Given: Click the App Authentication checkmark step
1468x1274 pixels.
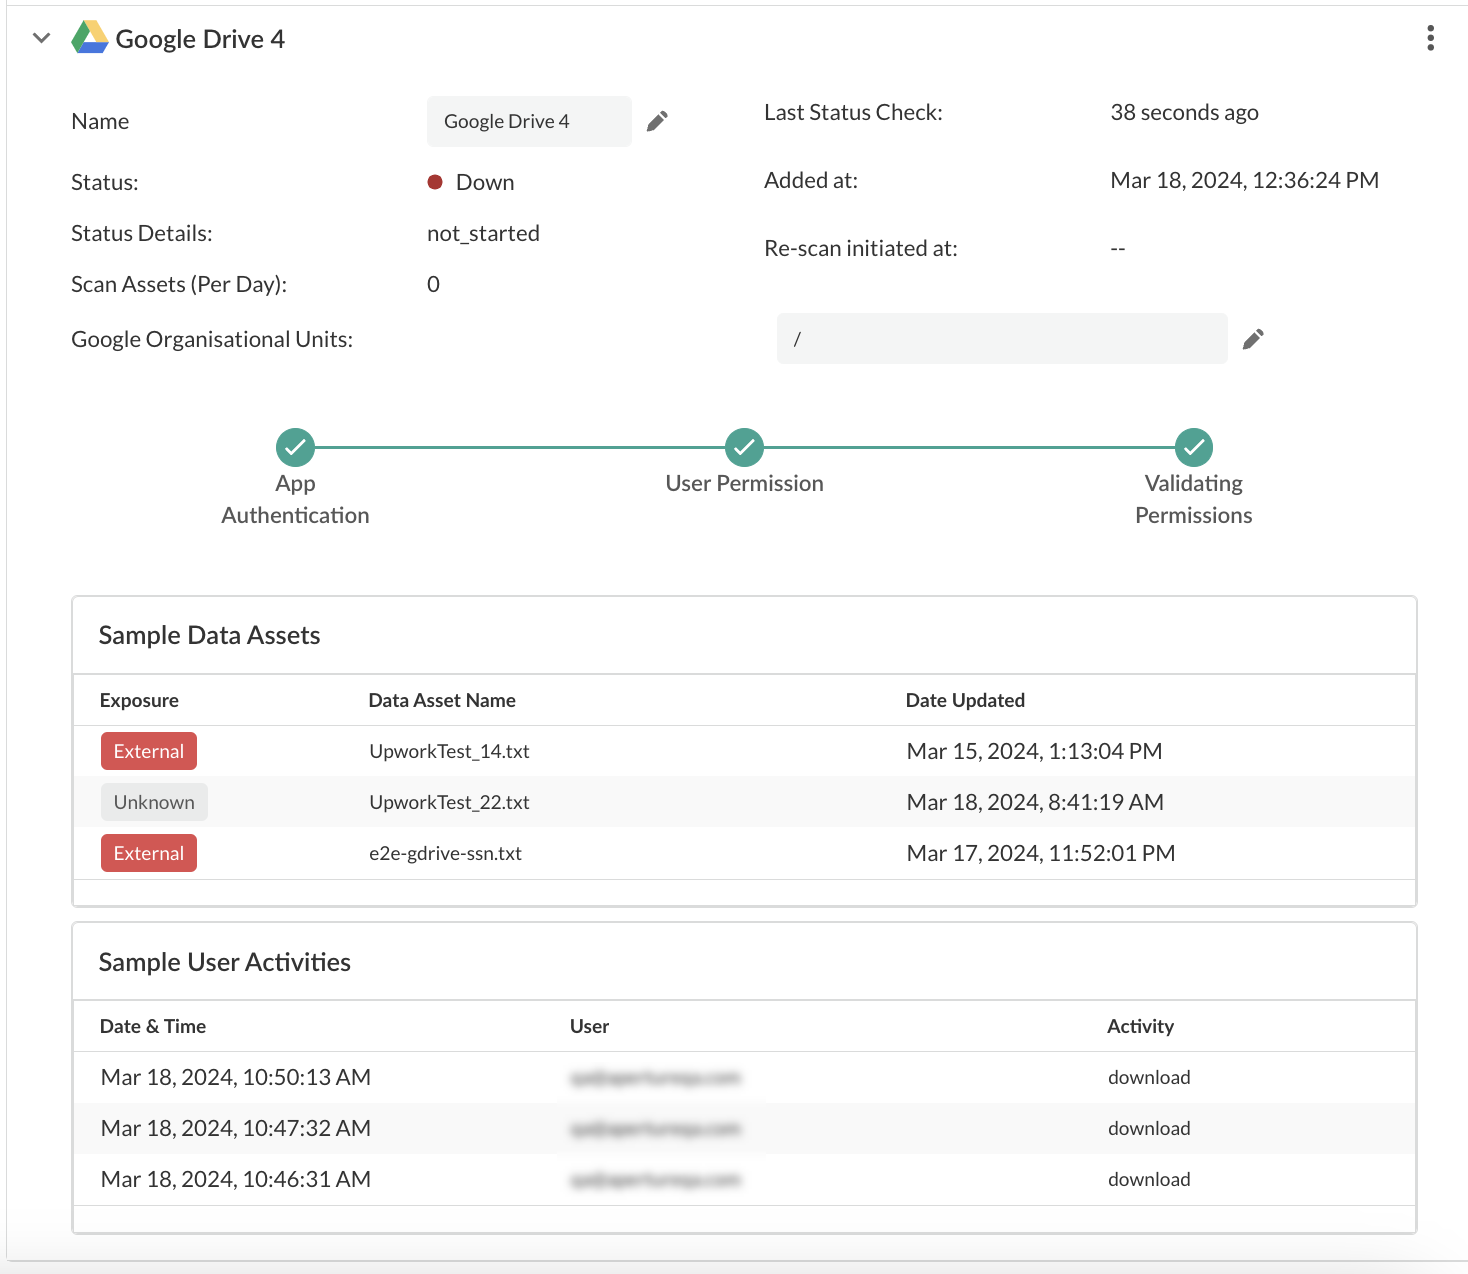Looking at the screenshot, I should [x=295, y=448].
